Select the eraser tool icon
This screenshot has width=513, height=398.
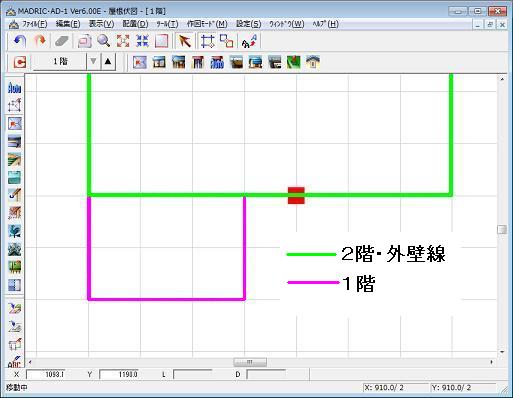coord(61,41)
